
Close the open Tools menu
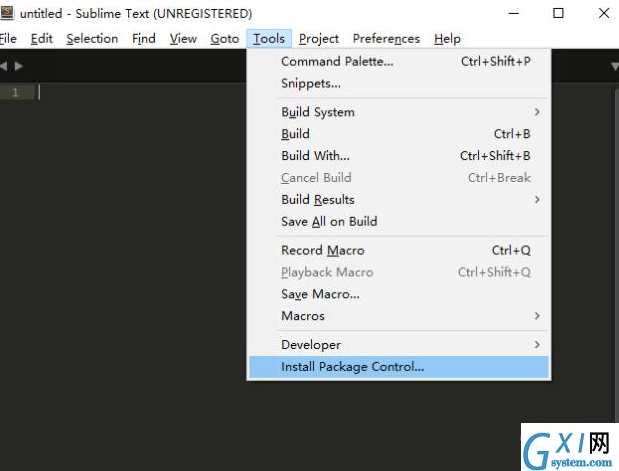pyautogui.click(x=269, y=39)
